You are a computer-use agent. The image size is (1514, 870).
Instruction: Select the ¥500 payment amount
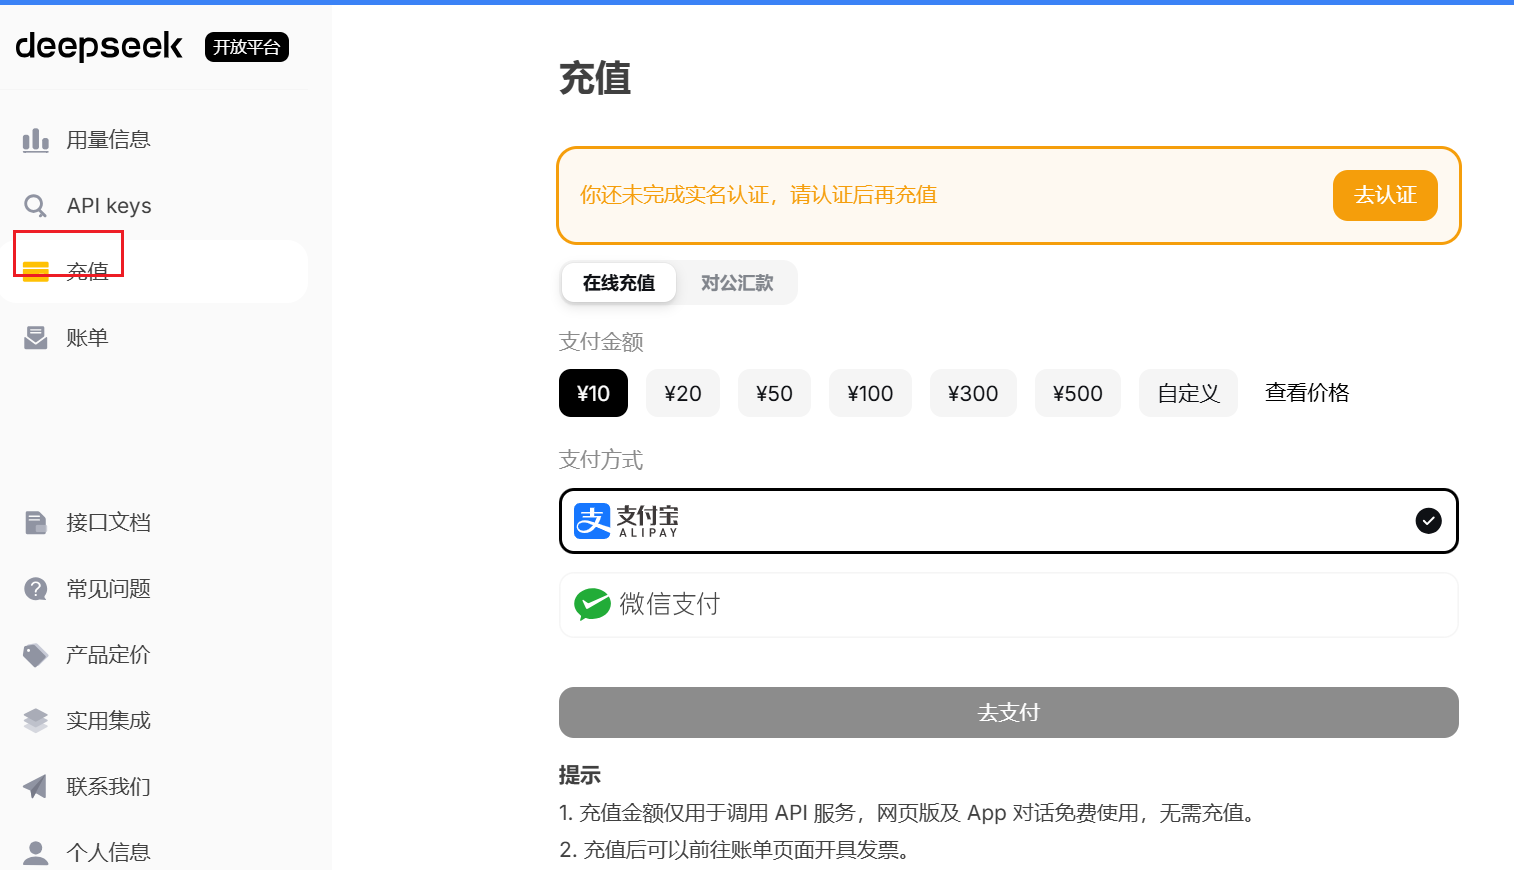click(1078, 393)
